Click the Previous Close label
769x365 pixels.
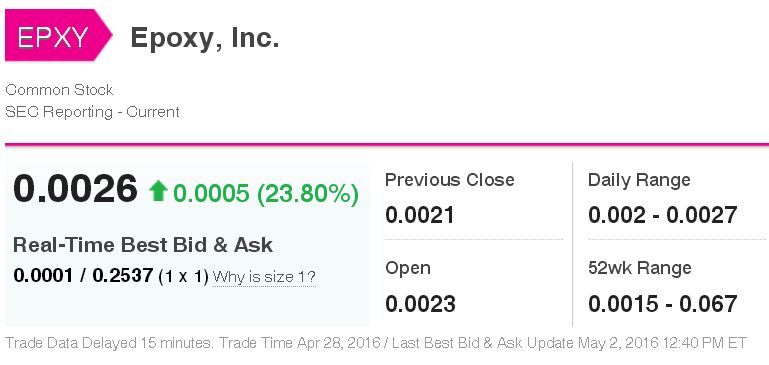(x=450, y=180)
